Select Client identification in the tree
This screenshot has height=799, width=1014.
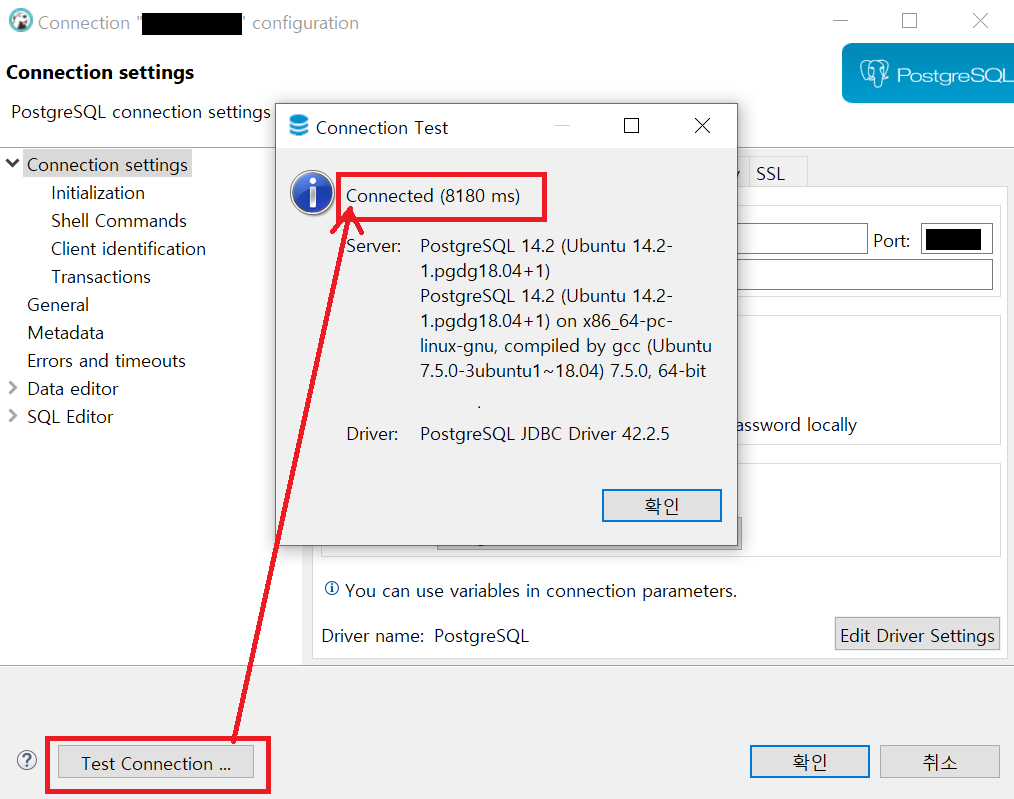(128, 248)
